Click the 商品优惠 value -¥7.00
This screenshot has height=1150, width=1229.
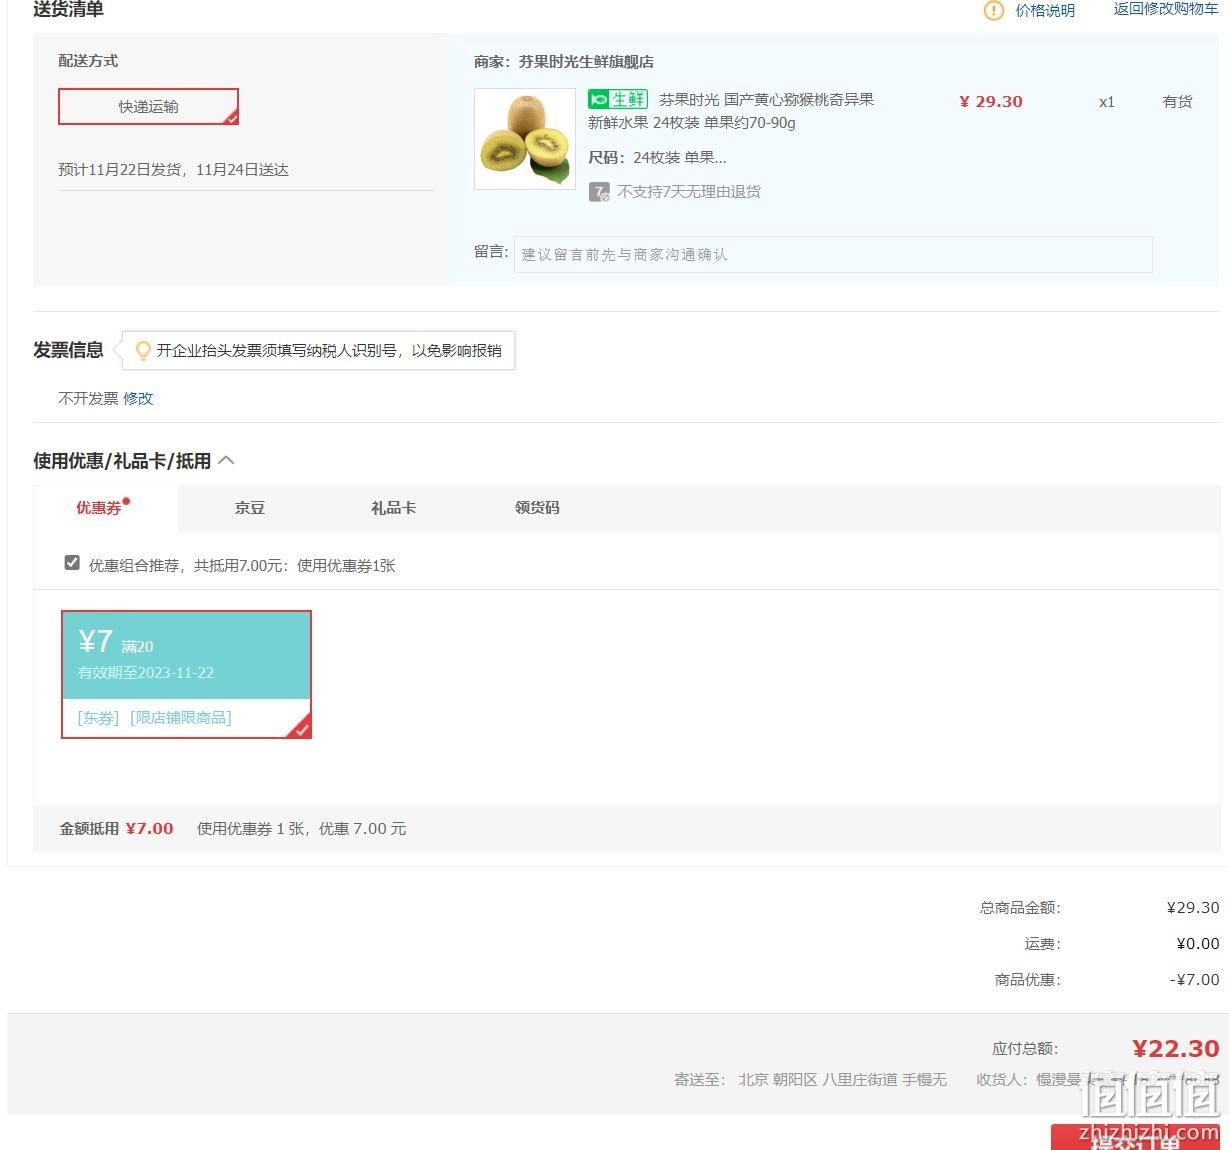click(x=1195, y=980)
